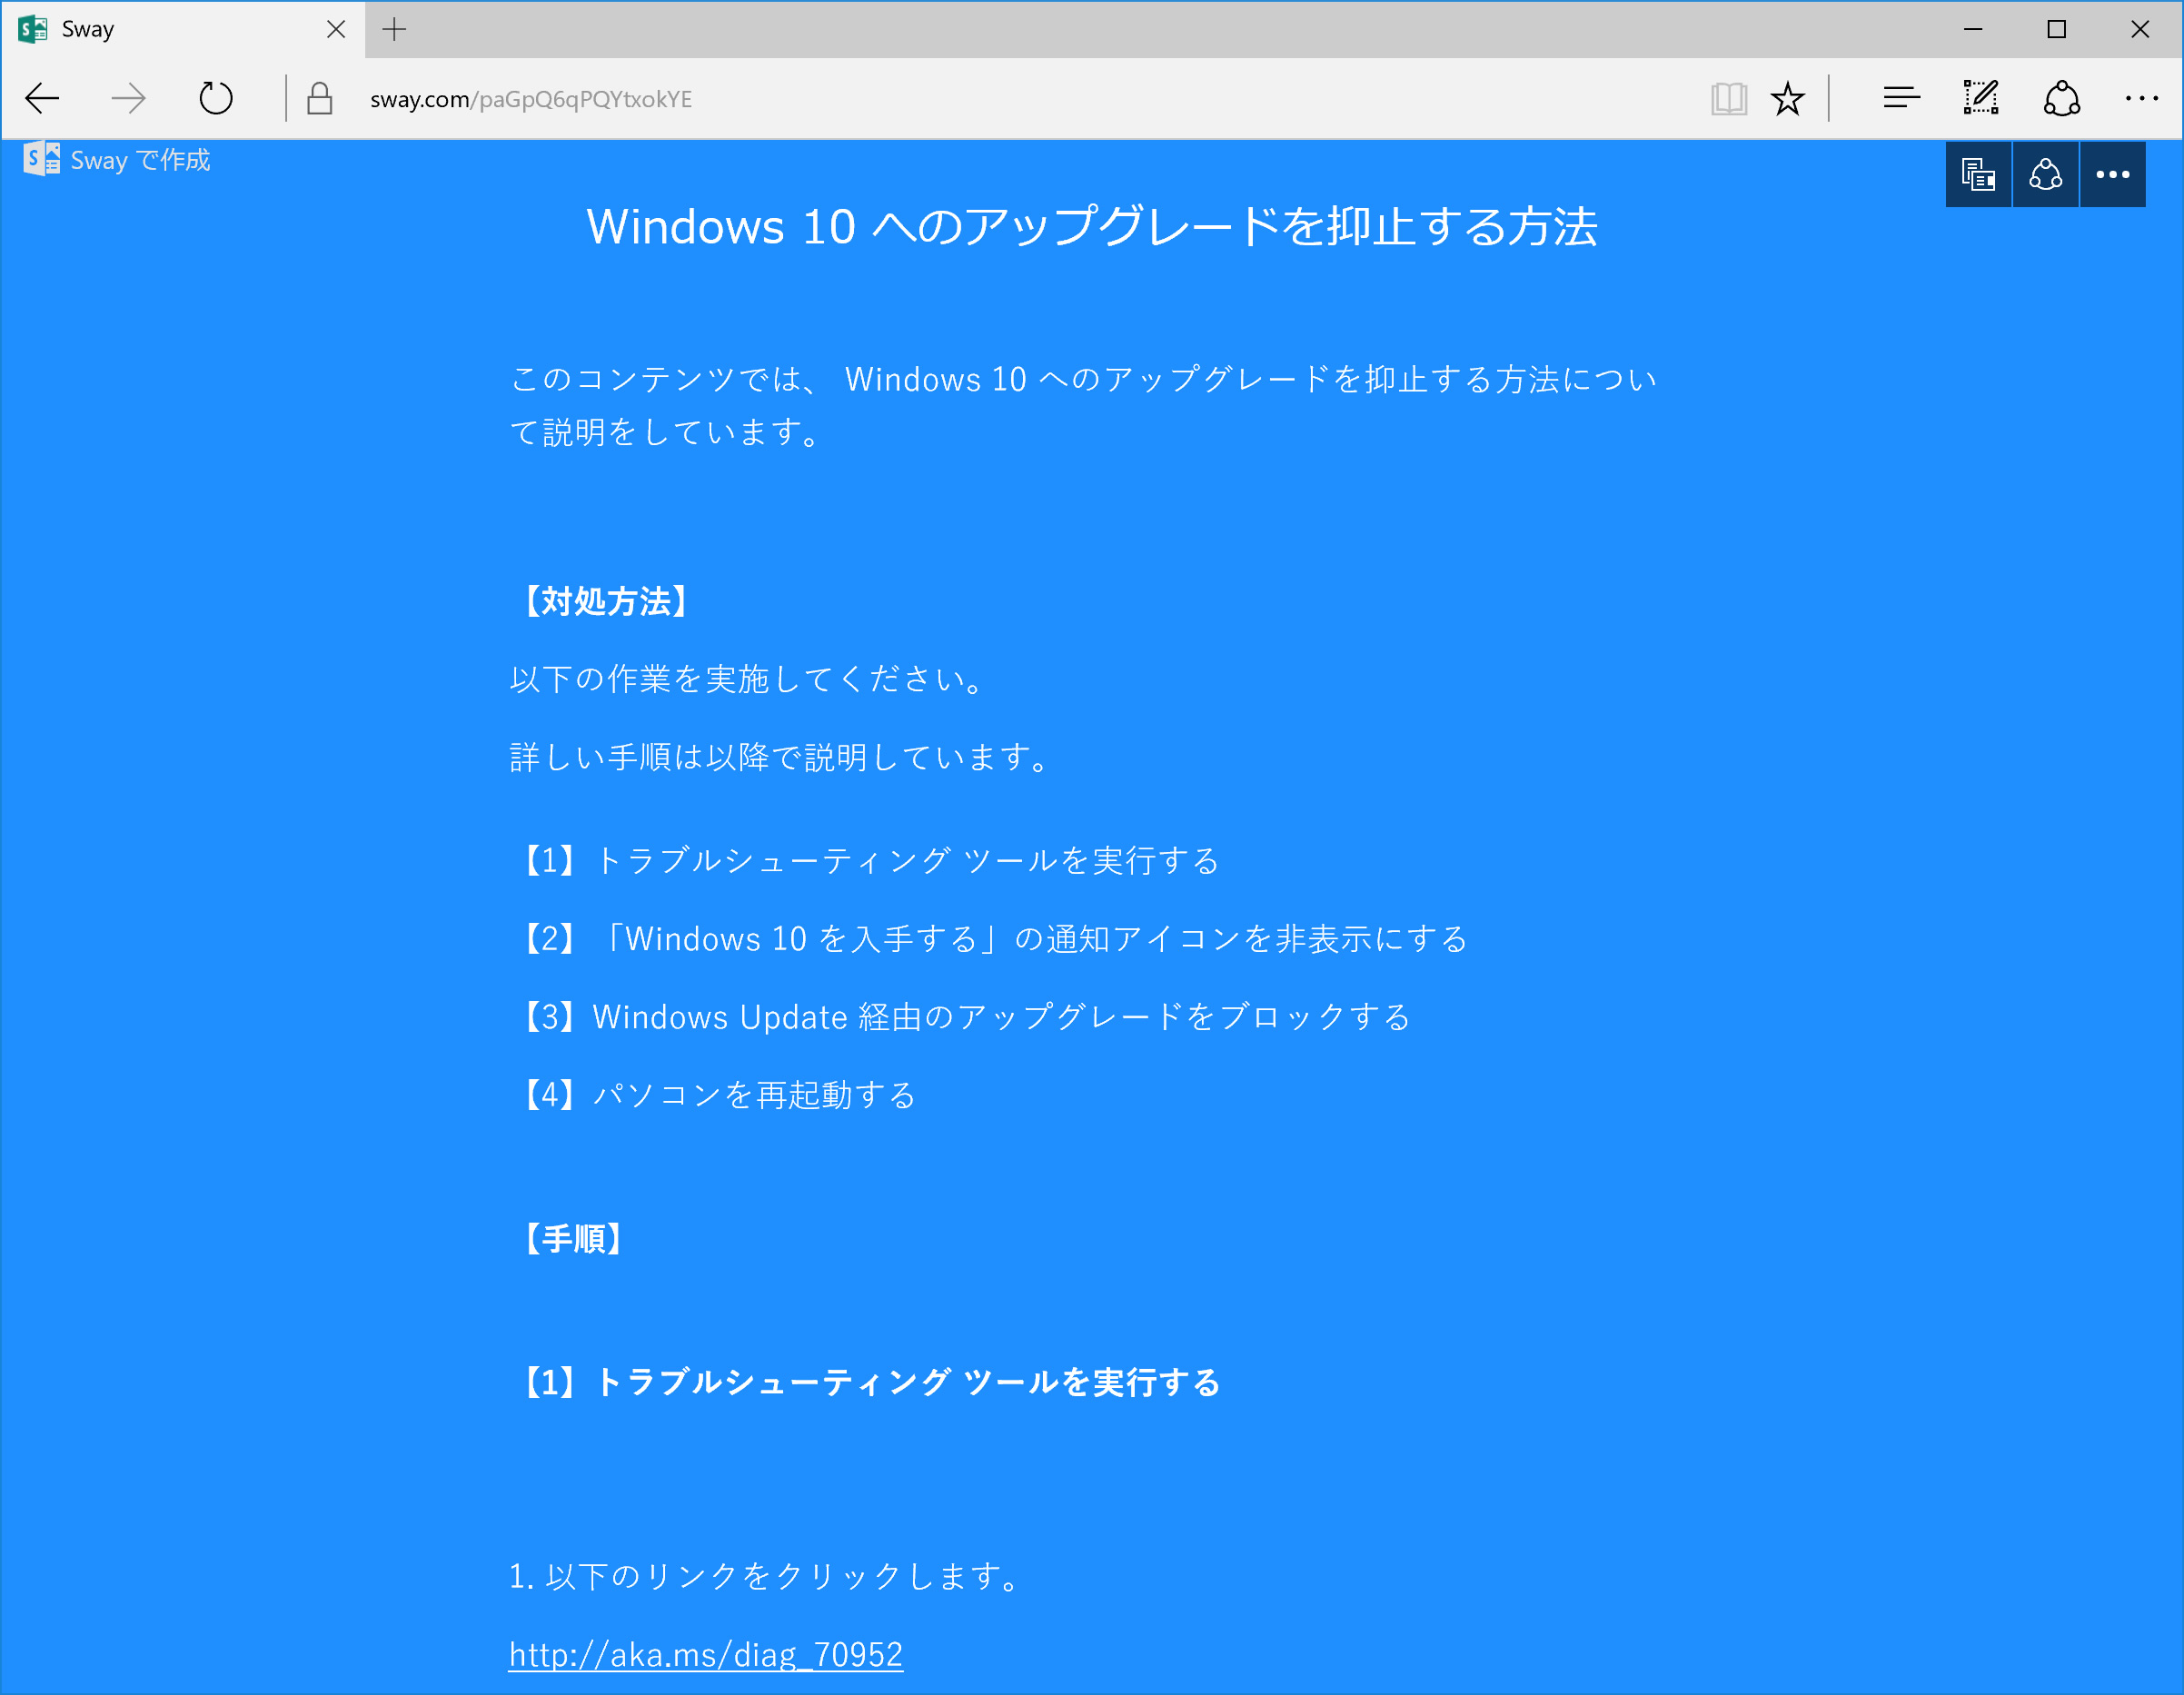
Task: Open a new tab with plus button
Action: click(x=394, y=29)
